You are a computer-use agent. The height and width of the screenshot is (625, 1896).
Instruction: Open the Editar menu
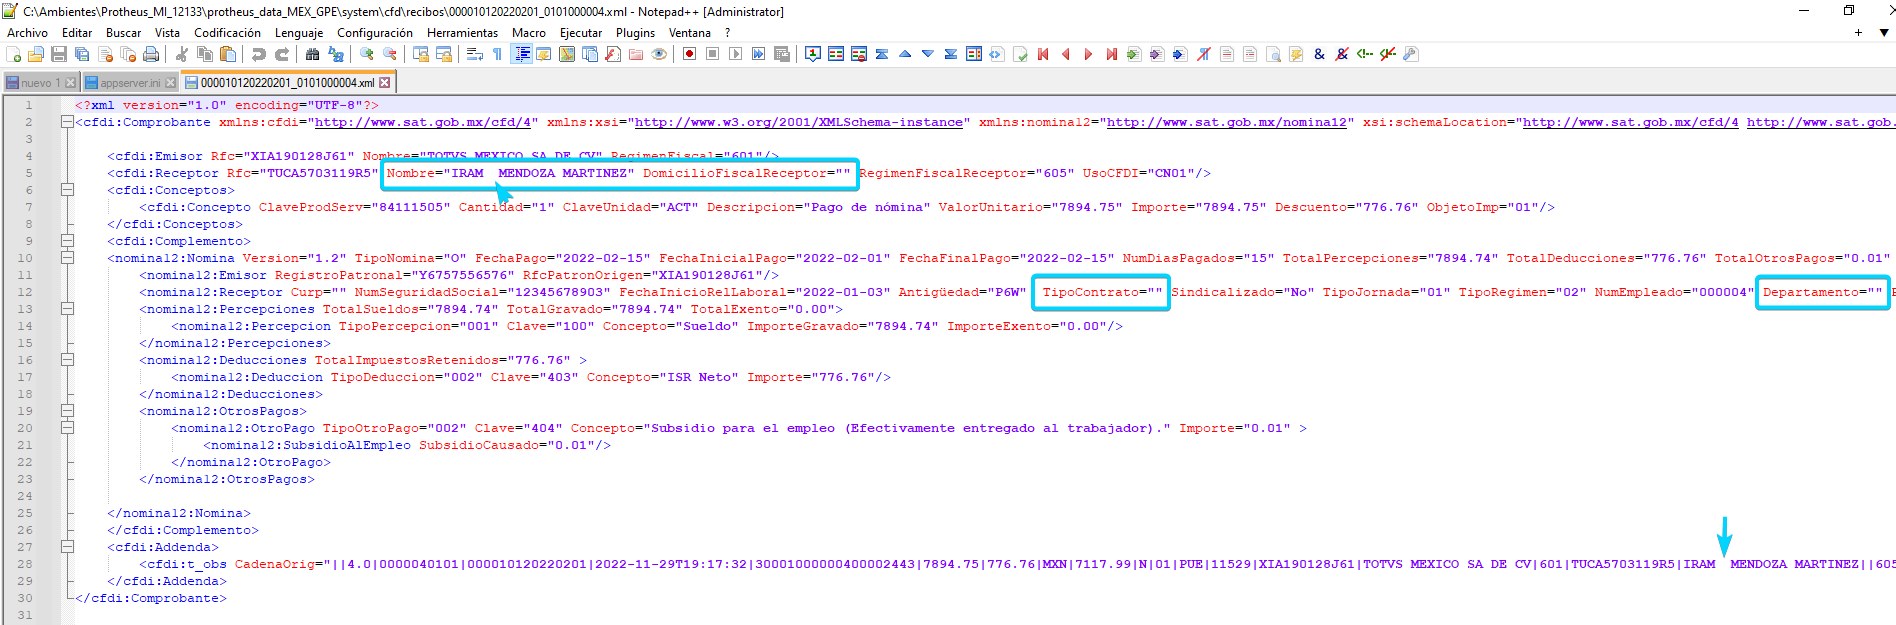pos(77,33)
